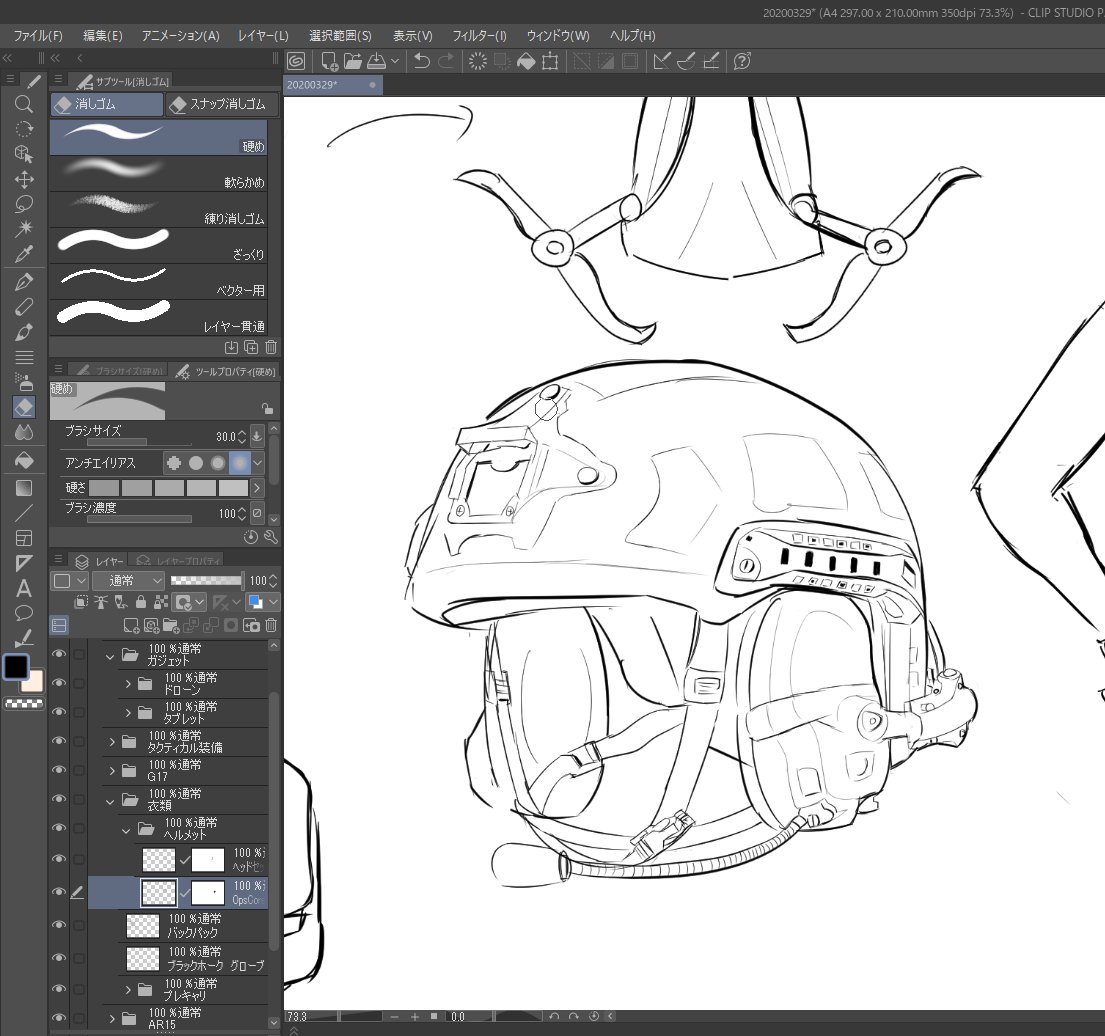This screenshot has height=1036, width=1105.
Task: Hide the G17 folder layer
Action: tap(59, 770)
